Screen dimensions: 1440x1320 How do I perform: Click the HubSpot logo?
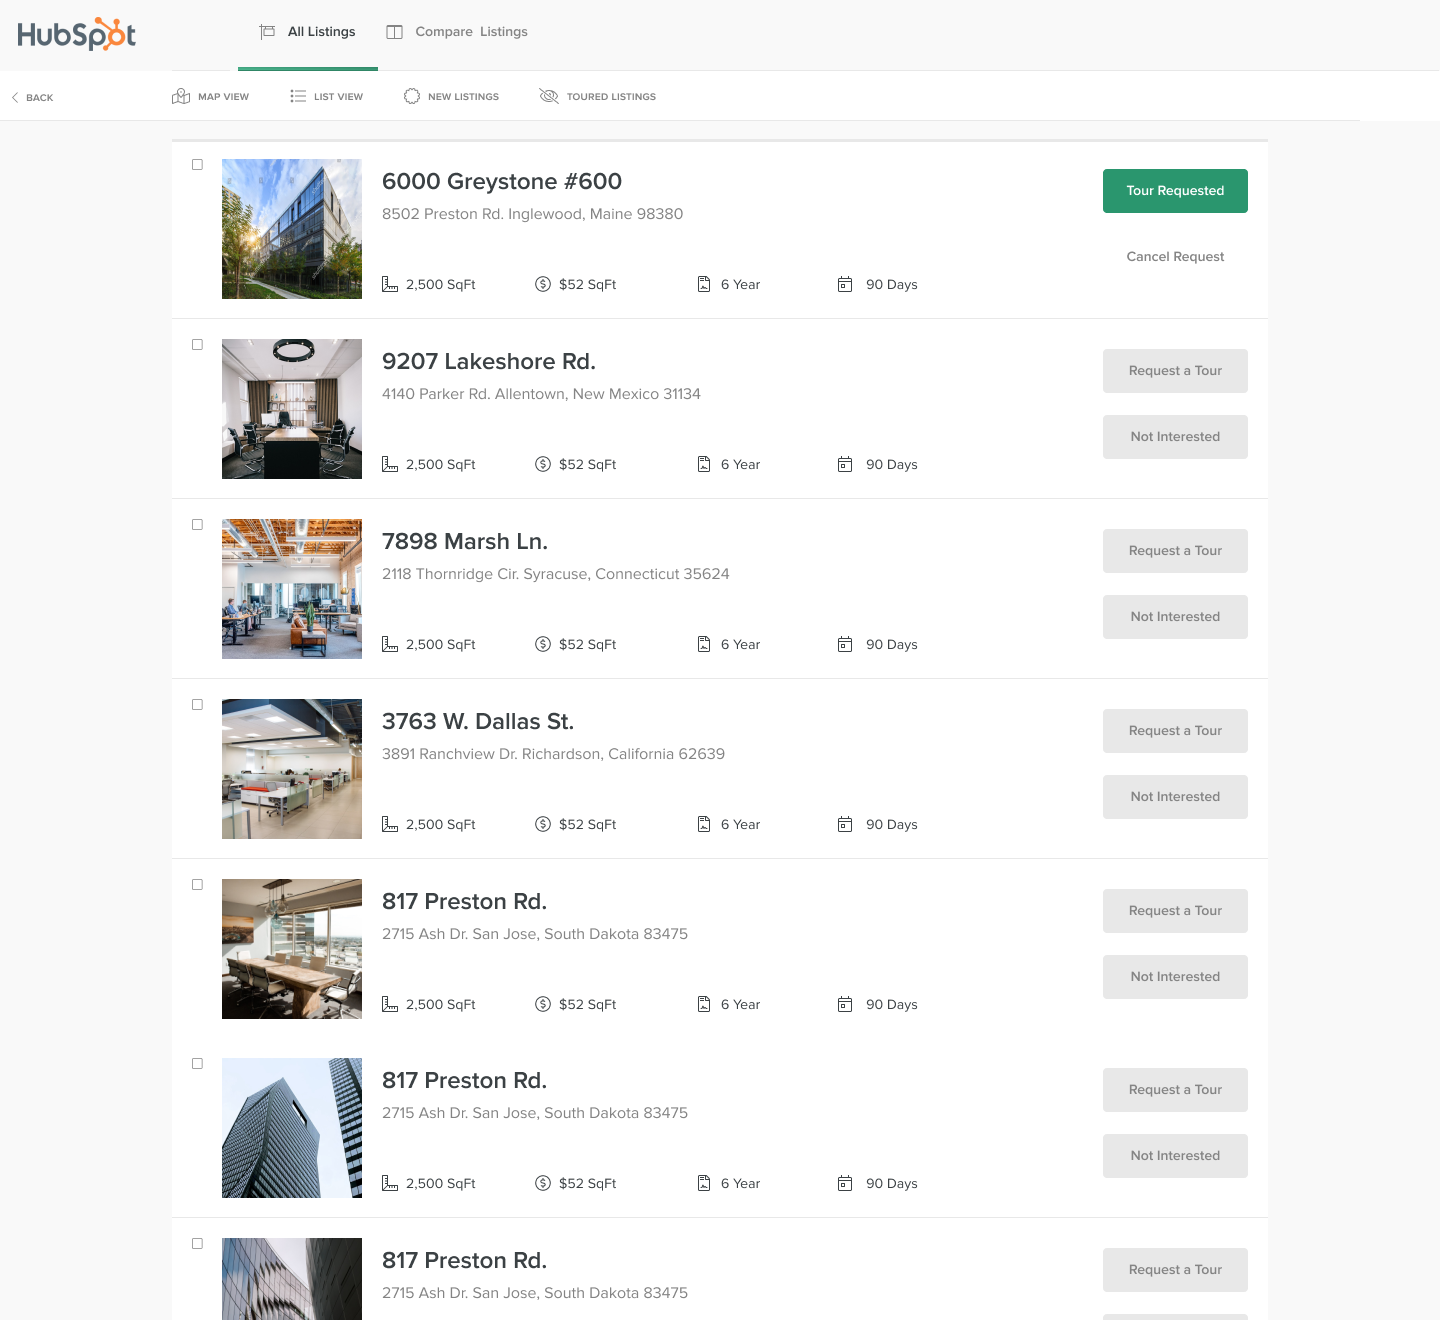tap(76, 34)
